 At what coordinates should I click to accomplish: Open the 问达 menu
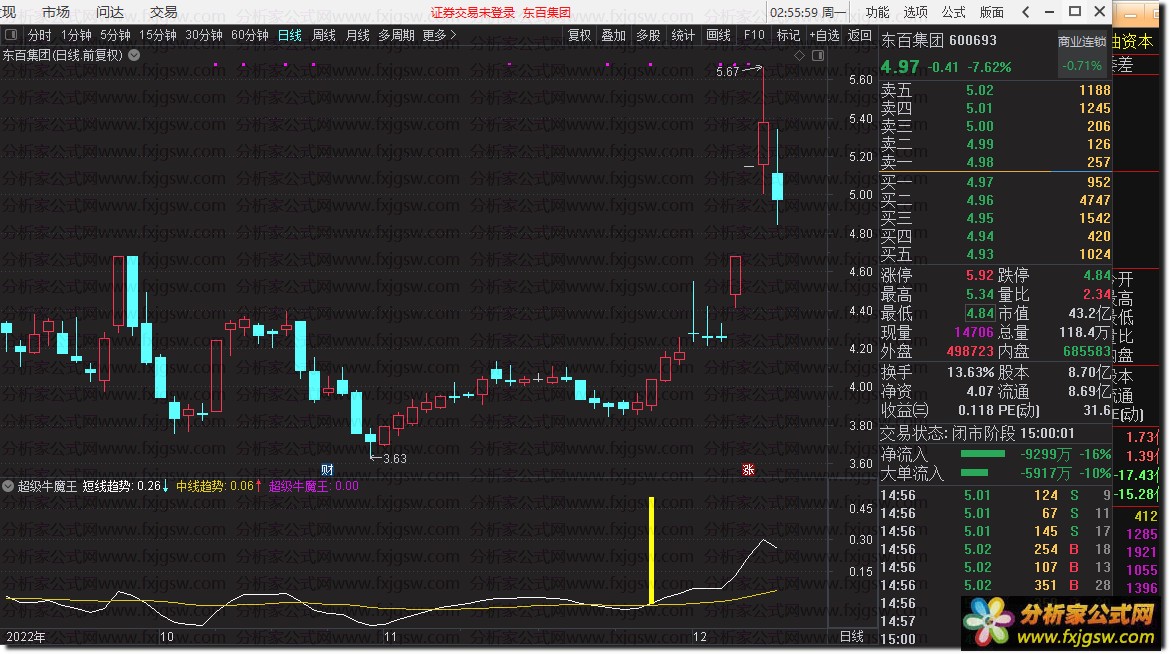[x=110, y=12]
